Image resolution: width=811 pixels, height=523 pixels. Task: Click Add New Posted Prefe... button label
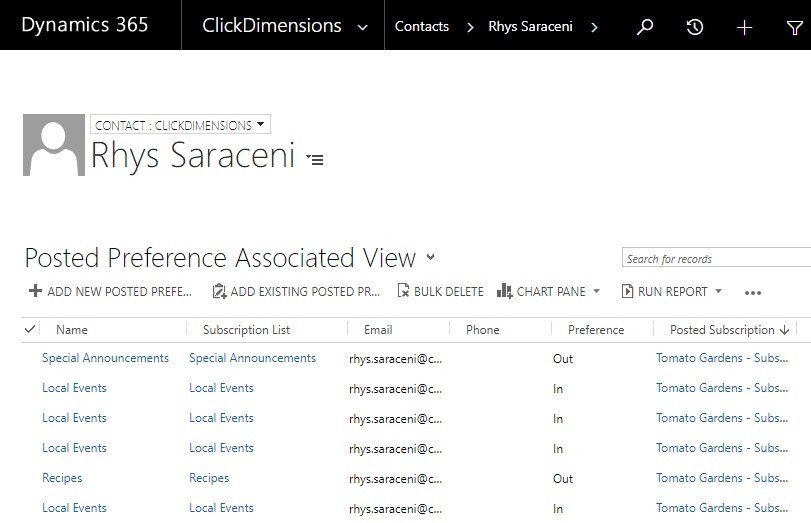[119, 292]
